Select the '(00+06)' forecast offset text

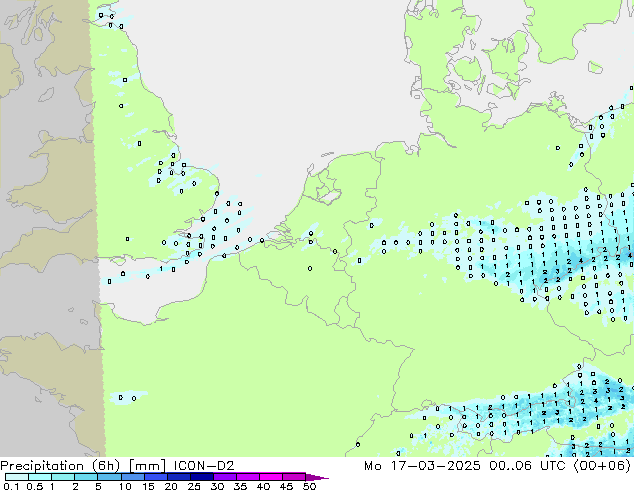[602, 466]
